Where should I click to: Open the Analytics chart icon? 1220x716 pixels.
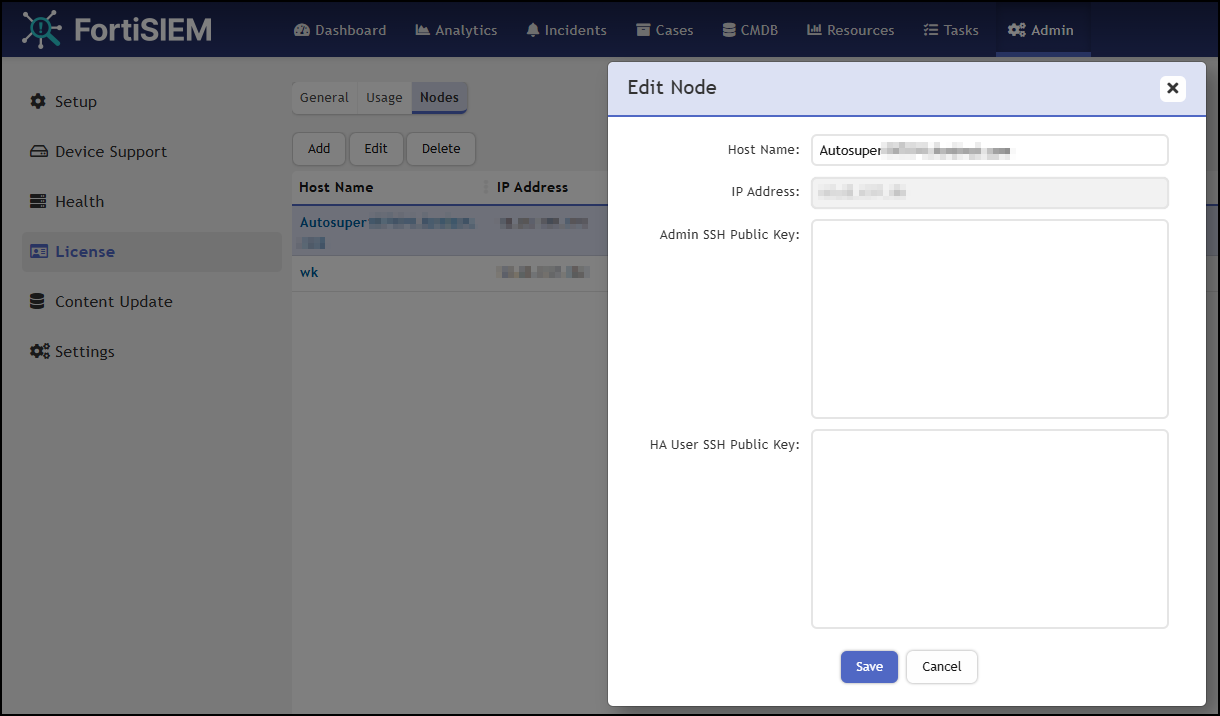pos(423,30)
